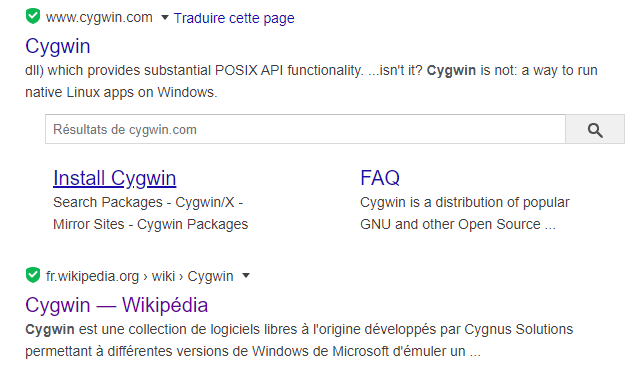Open the Cygwin main result title

58,46
